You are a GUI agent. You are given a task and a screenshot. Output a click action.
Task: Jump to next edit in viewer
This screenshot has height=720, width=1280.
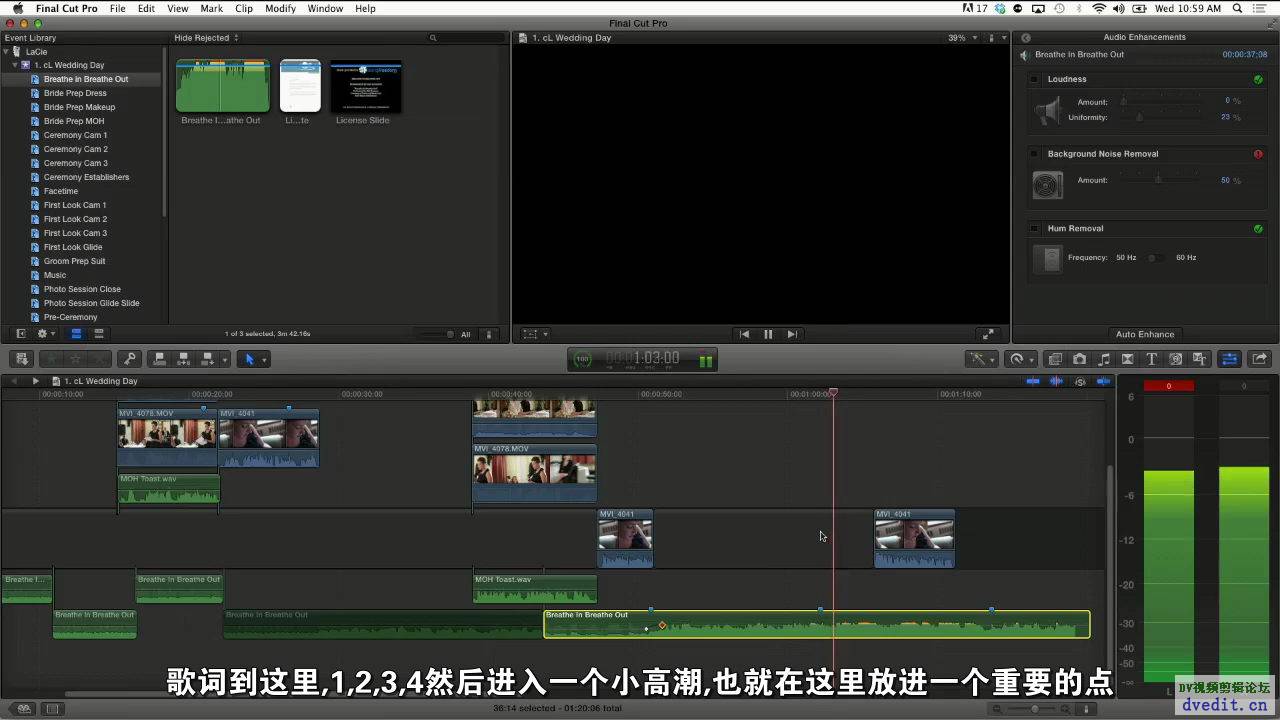point(792,334)
